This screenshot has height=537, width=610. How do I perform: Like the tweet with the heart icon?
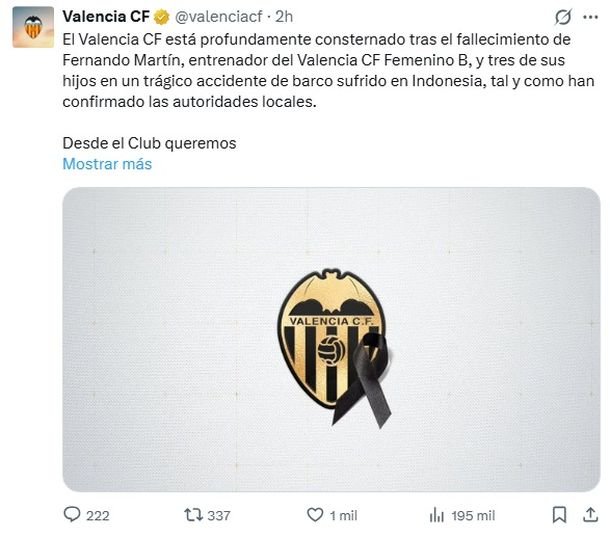point(315,515)
